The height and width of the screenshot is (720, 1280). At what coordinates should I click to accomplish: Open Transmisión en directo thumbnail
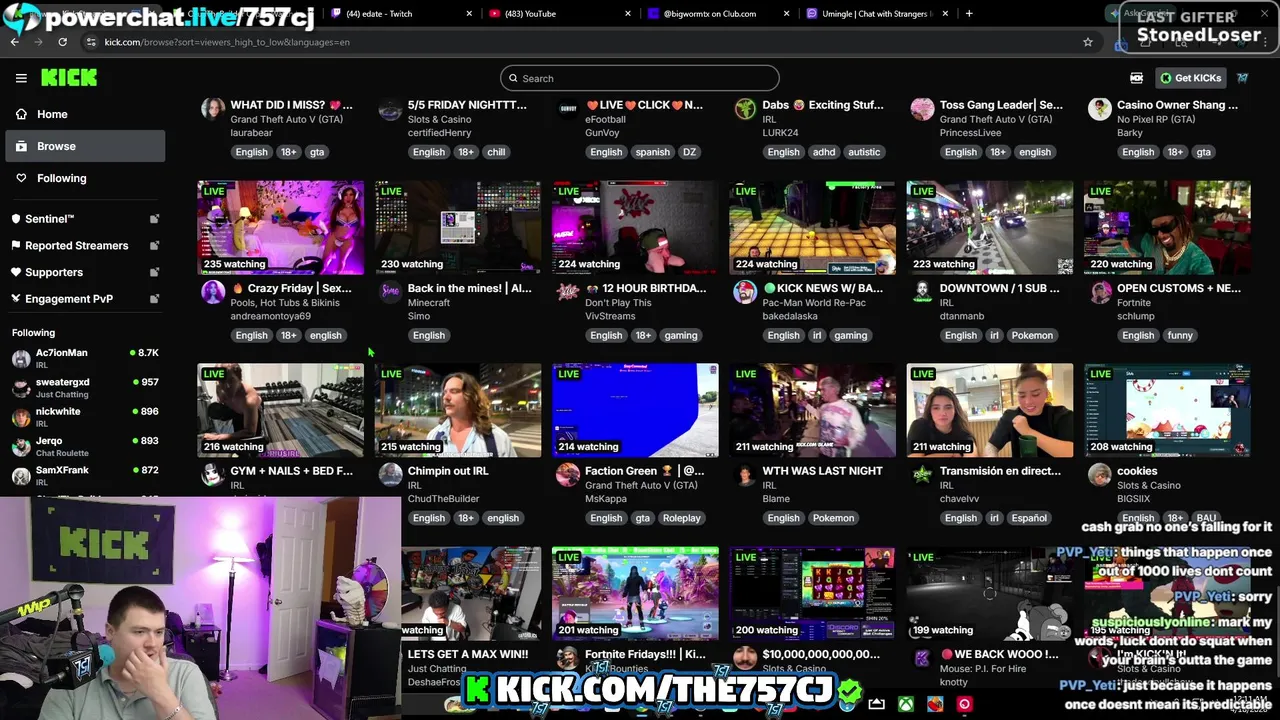[x=990, y=410]
